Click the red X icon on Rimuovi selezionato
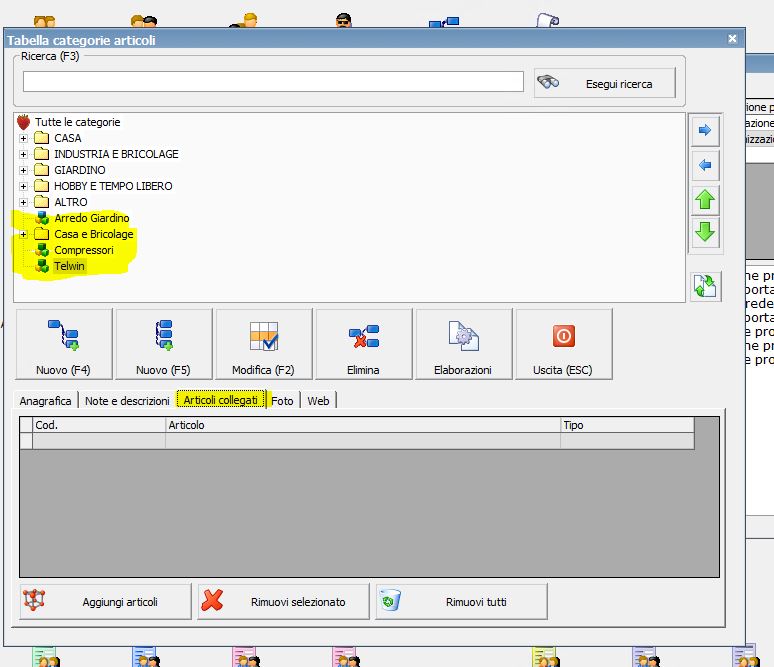Screen dimensions: 774x667 [x=212, y=601]
